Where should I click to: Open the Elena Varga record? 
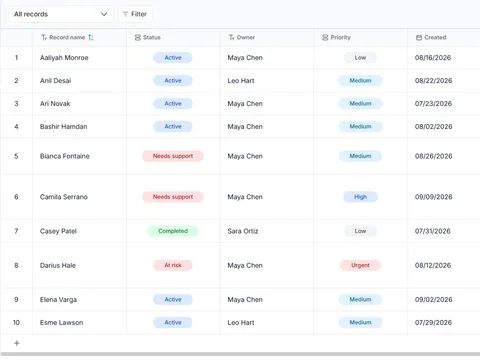coord(58,300)
